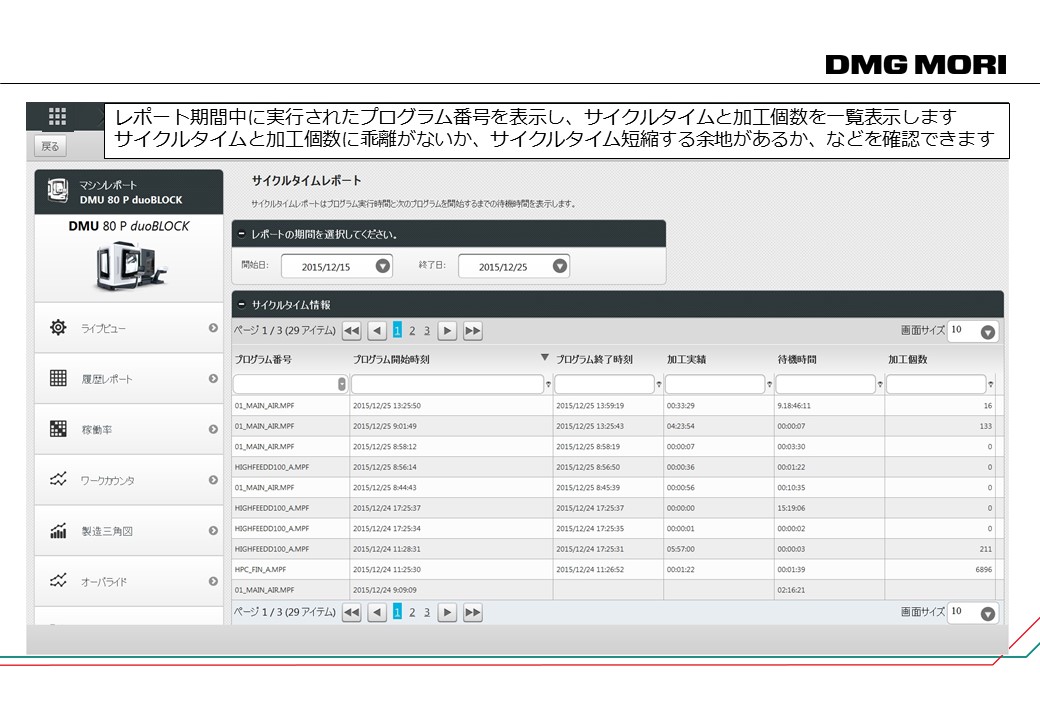Click the 加工個数 filter input field
The width and height of the screenshot is (1040, 720).
pos(936,384)
